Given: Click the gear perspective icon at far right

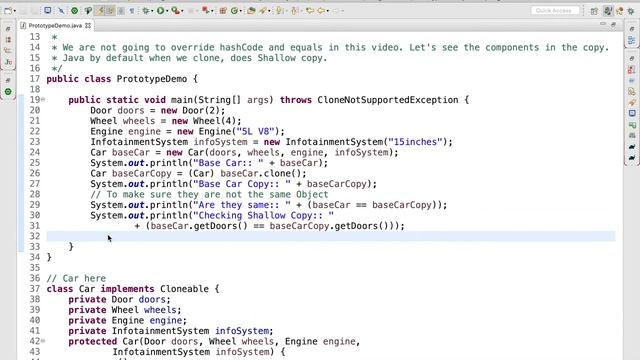Looking at the screenshot, I should 631,11.
